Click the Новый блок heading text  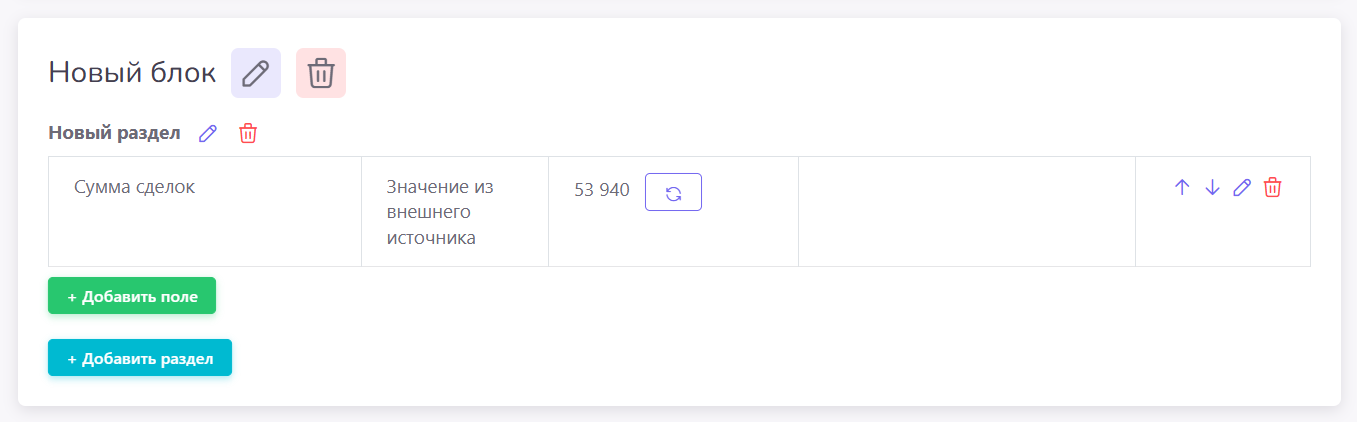click(x=132, y=73)
